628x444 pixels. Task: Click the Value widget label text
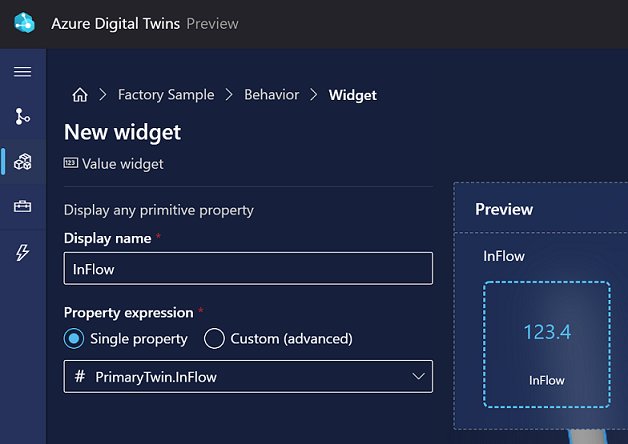[x=123, y=164]
